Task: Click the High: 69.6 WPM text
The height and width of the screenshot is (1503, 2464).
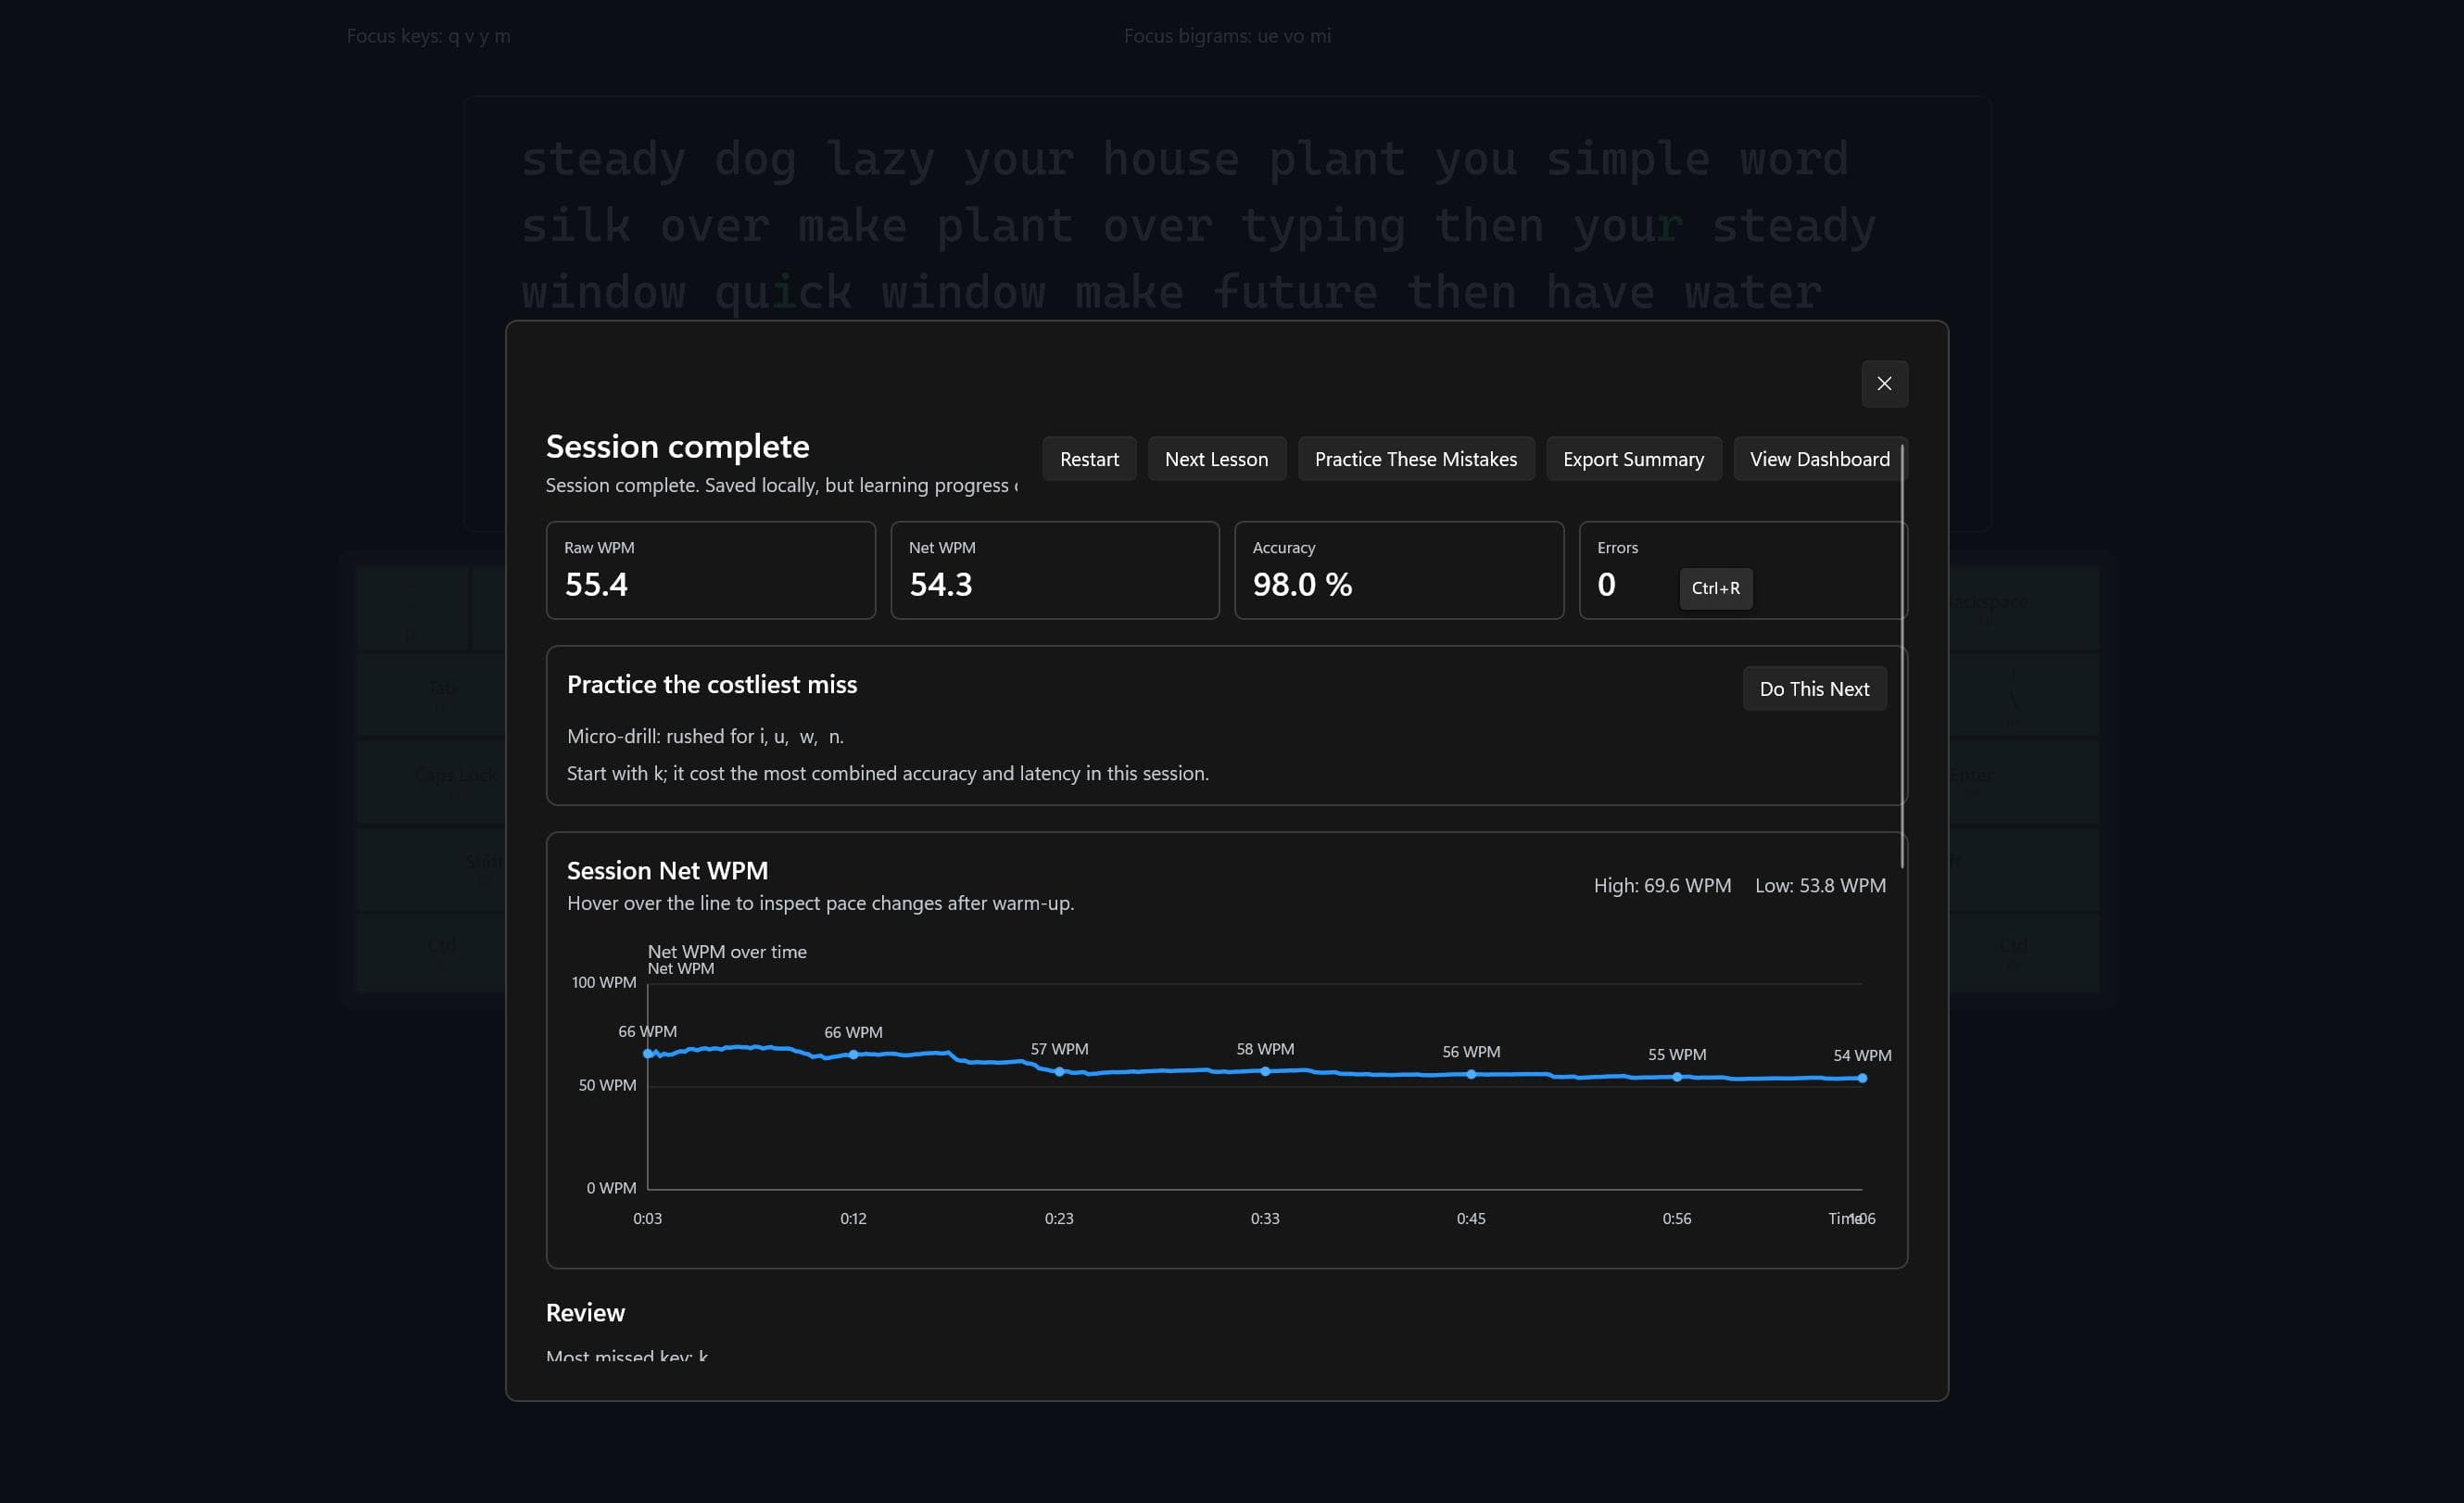Action: coord(1662,885)
